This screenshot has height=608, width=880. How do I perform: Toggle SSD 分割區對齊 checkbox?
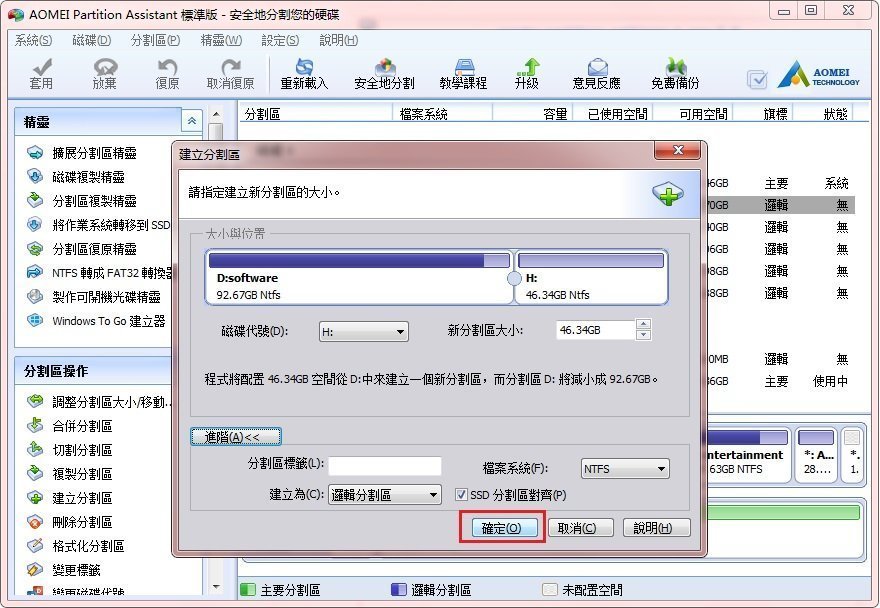[461, 495]
